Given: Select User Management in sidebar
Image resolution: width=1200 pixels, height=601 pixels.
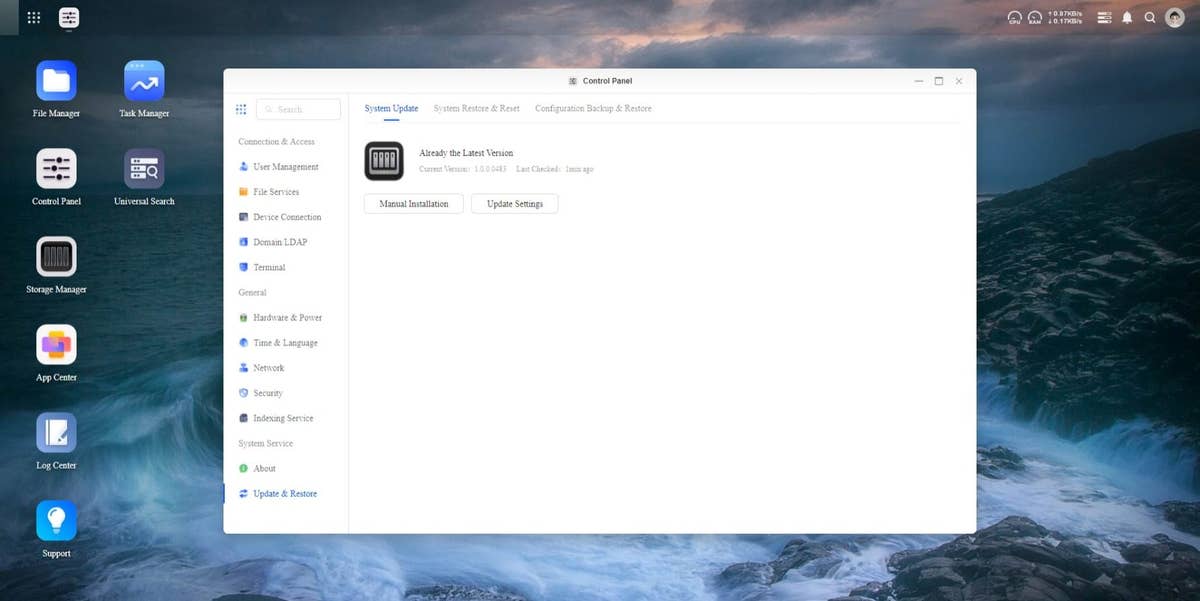Looking at the screenshot, I should click(285, 167).
